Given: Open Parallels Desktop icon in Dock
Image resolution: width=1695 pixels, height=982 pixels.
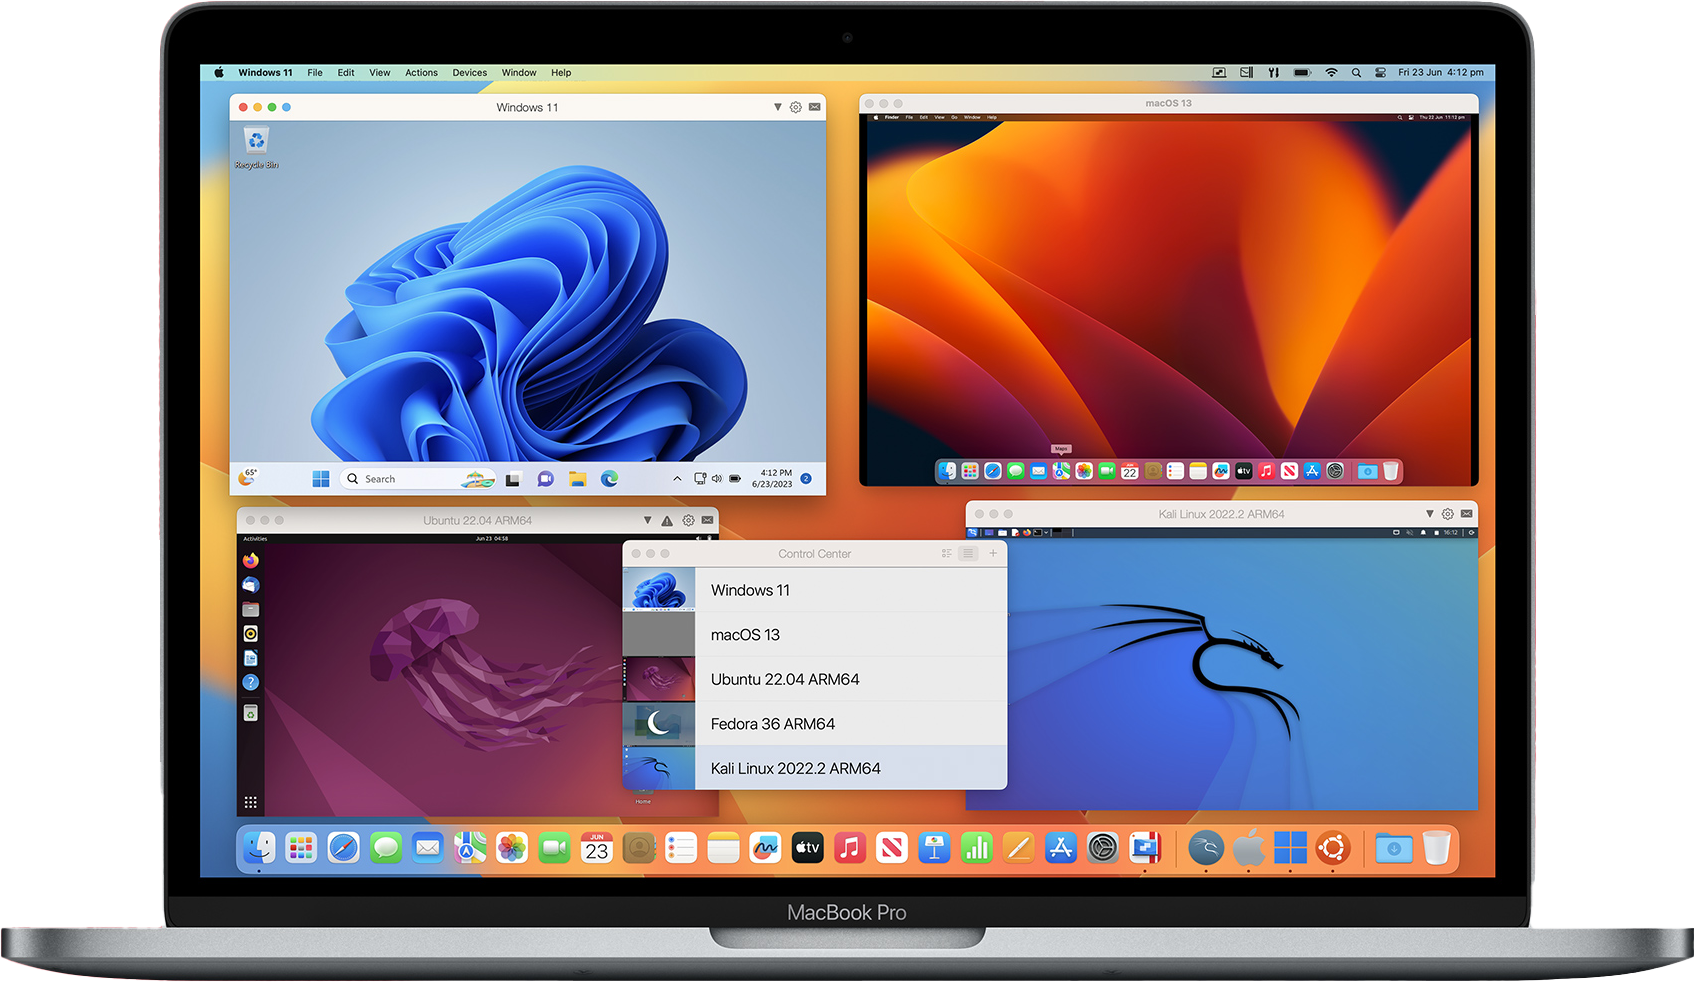Looking at the screenshot, I should [x=1145, y=849].
